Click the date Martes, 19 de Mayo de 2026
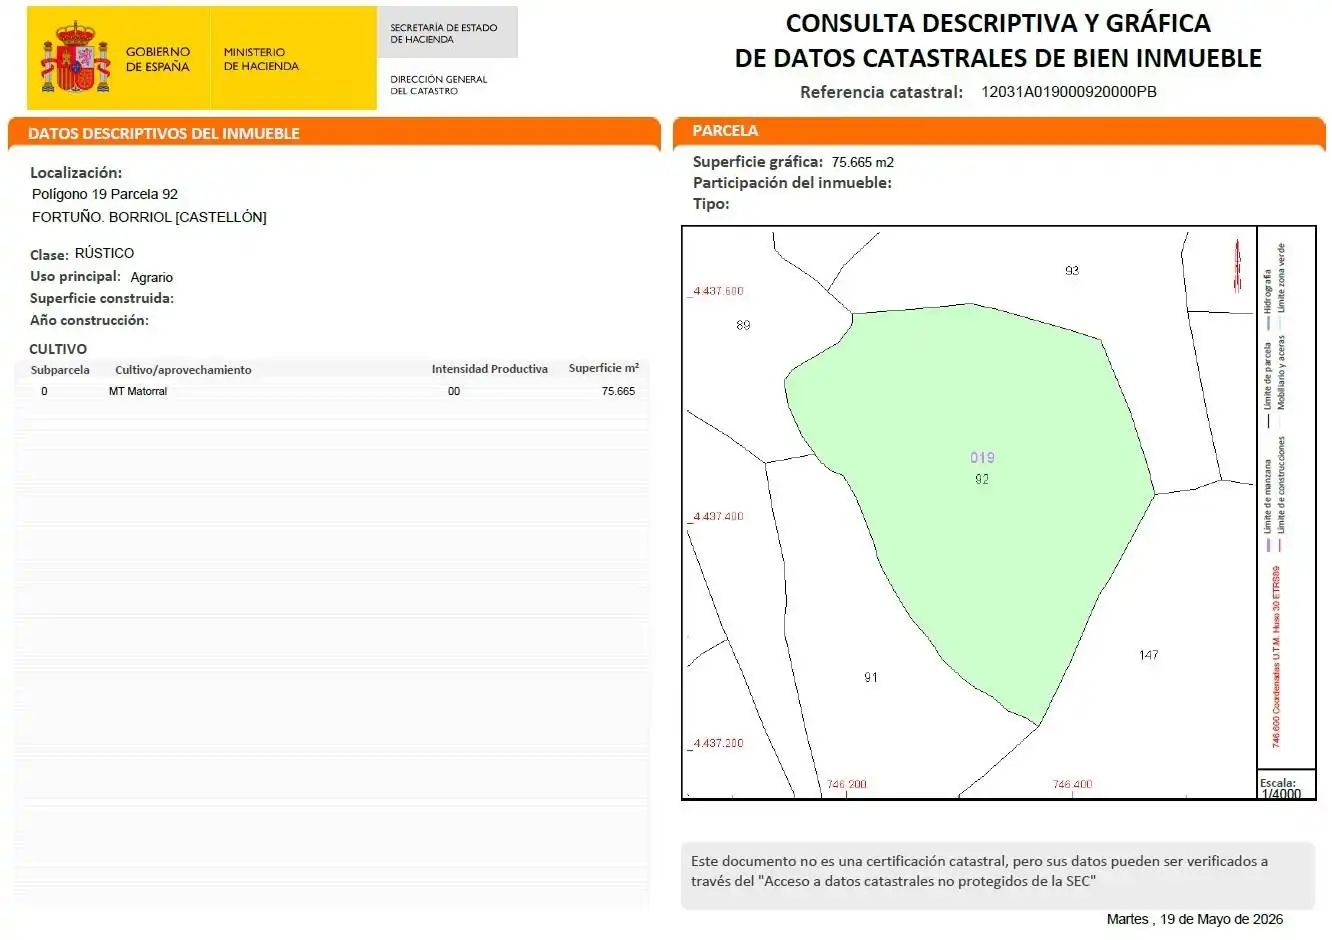1332x940 pixels. point(1195,919)
